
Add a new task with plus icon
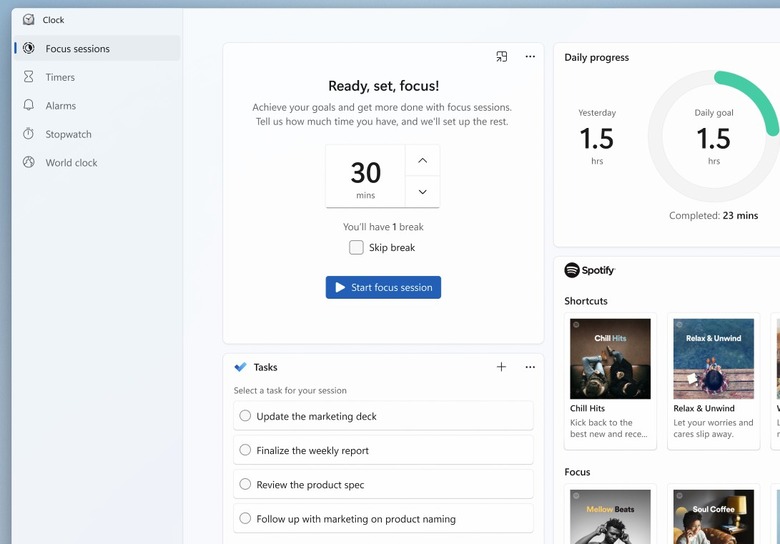[x=502, y=367]
